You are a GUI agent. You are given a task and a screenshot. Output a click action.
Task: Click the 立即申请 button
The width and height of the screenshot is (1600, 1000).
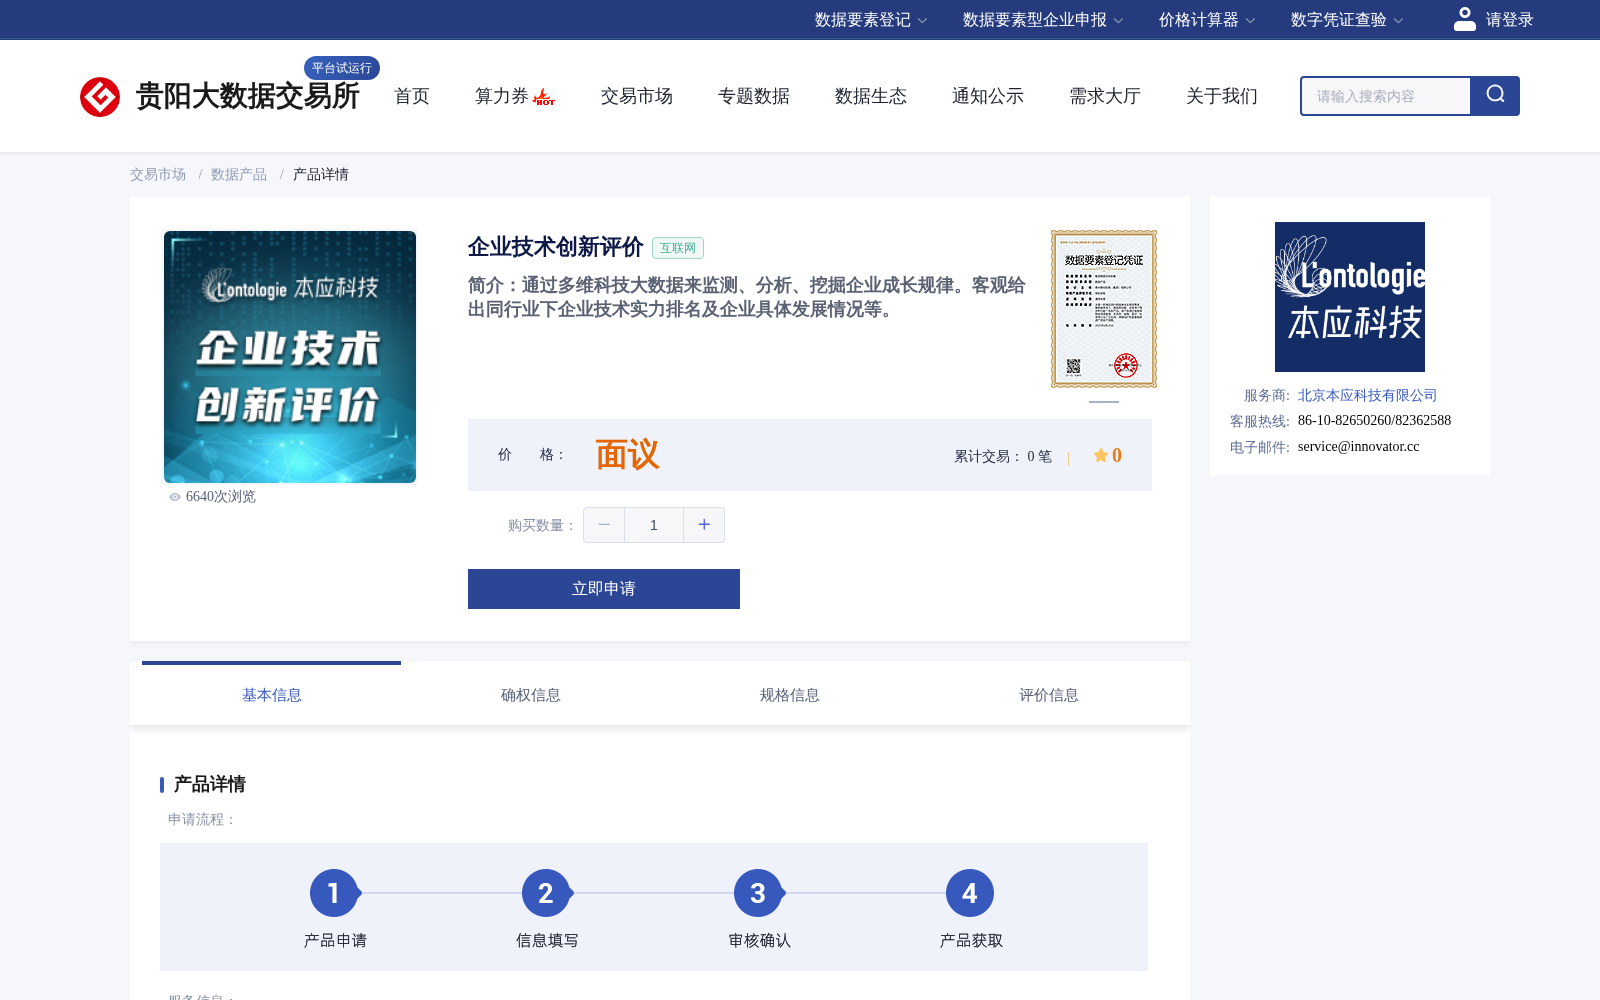point(604,589)
